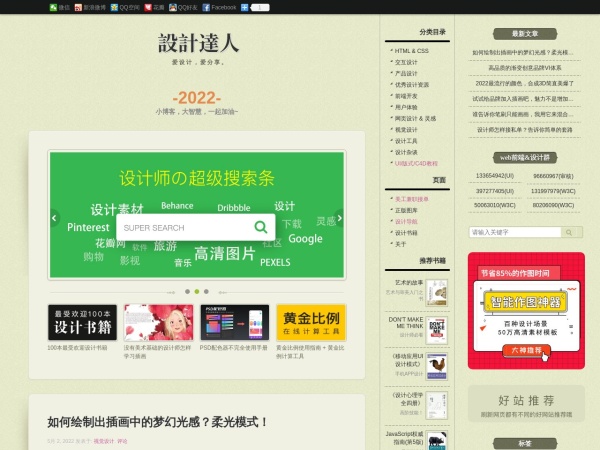The image size is (600, 450).
Task: Open the 设计工具 category
Action: (x=406, y=140)
